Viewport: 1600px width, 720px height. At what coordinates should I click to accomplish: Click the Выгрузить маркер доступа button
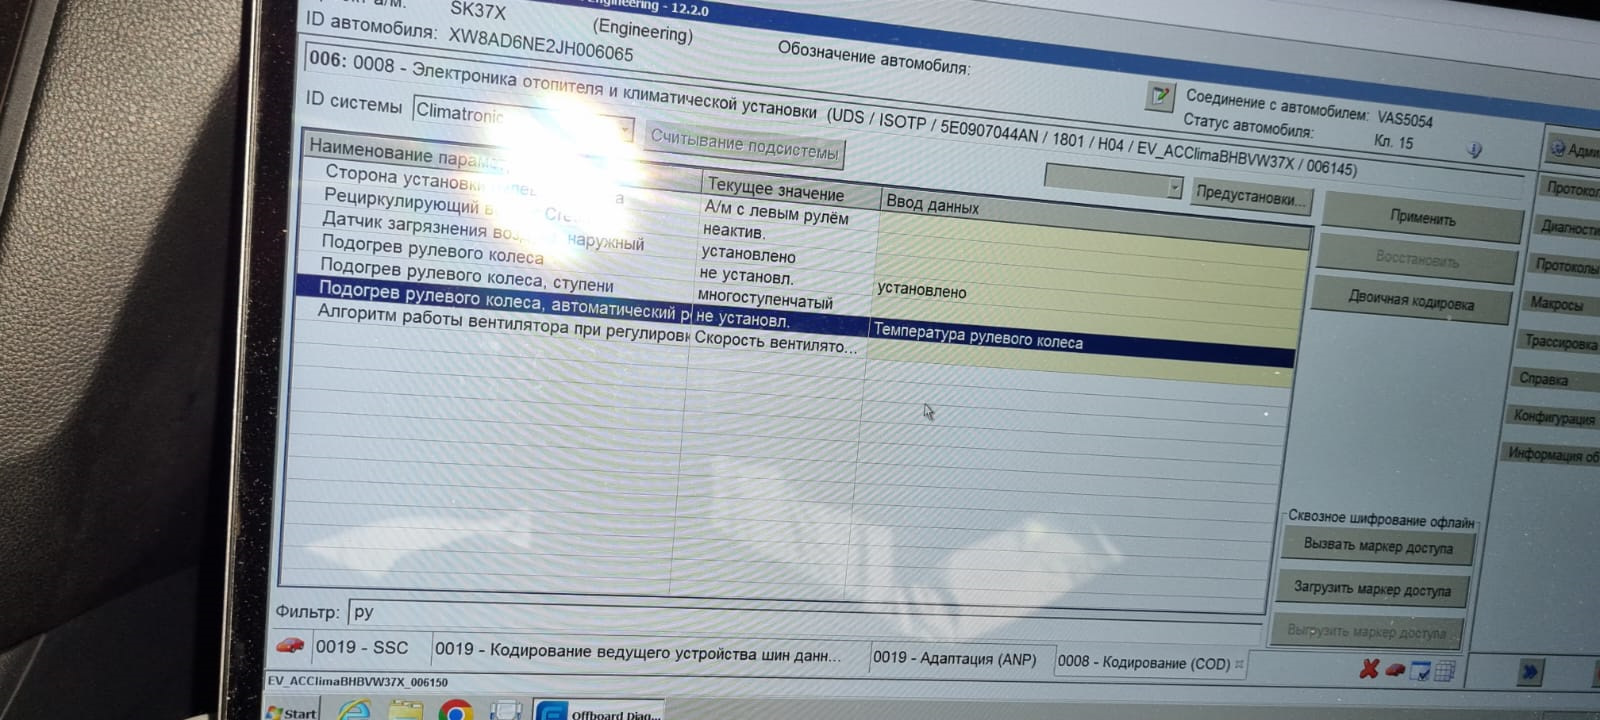pos(1366,632)
